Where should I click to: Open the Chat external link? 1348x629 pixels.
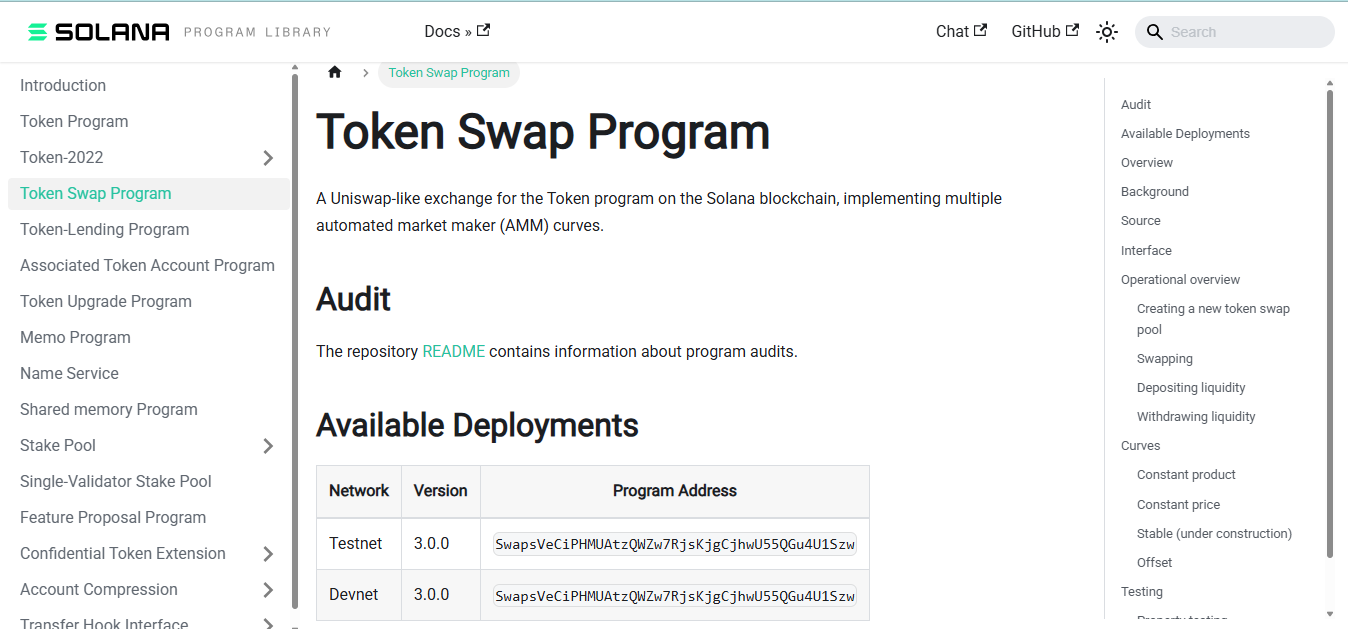[961, 31]
